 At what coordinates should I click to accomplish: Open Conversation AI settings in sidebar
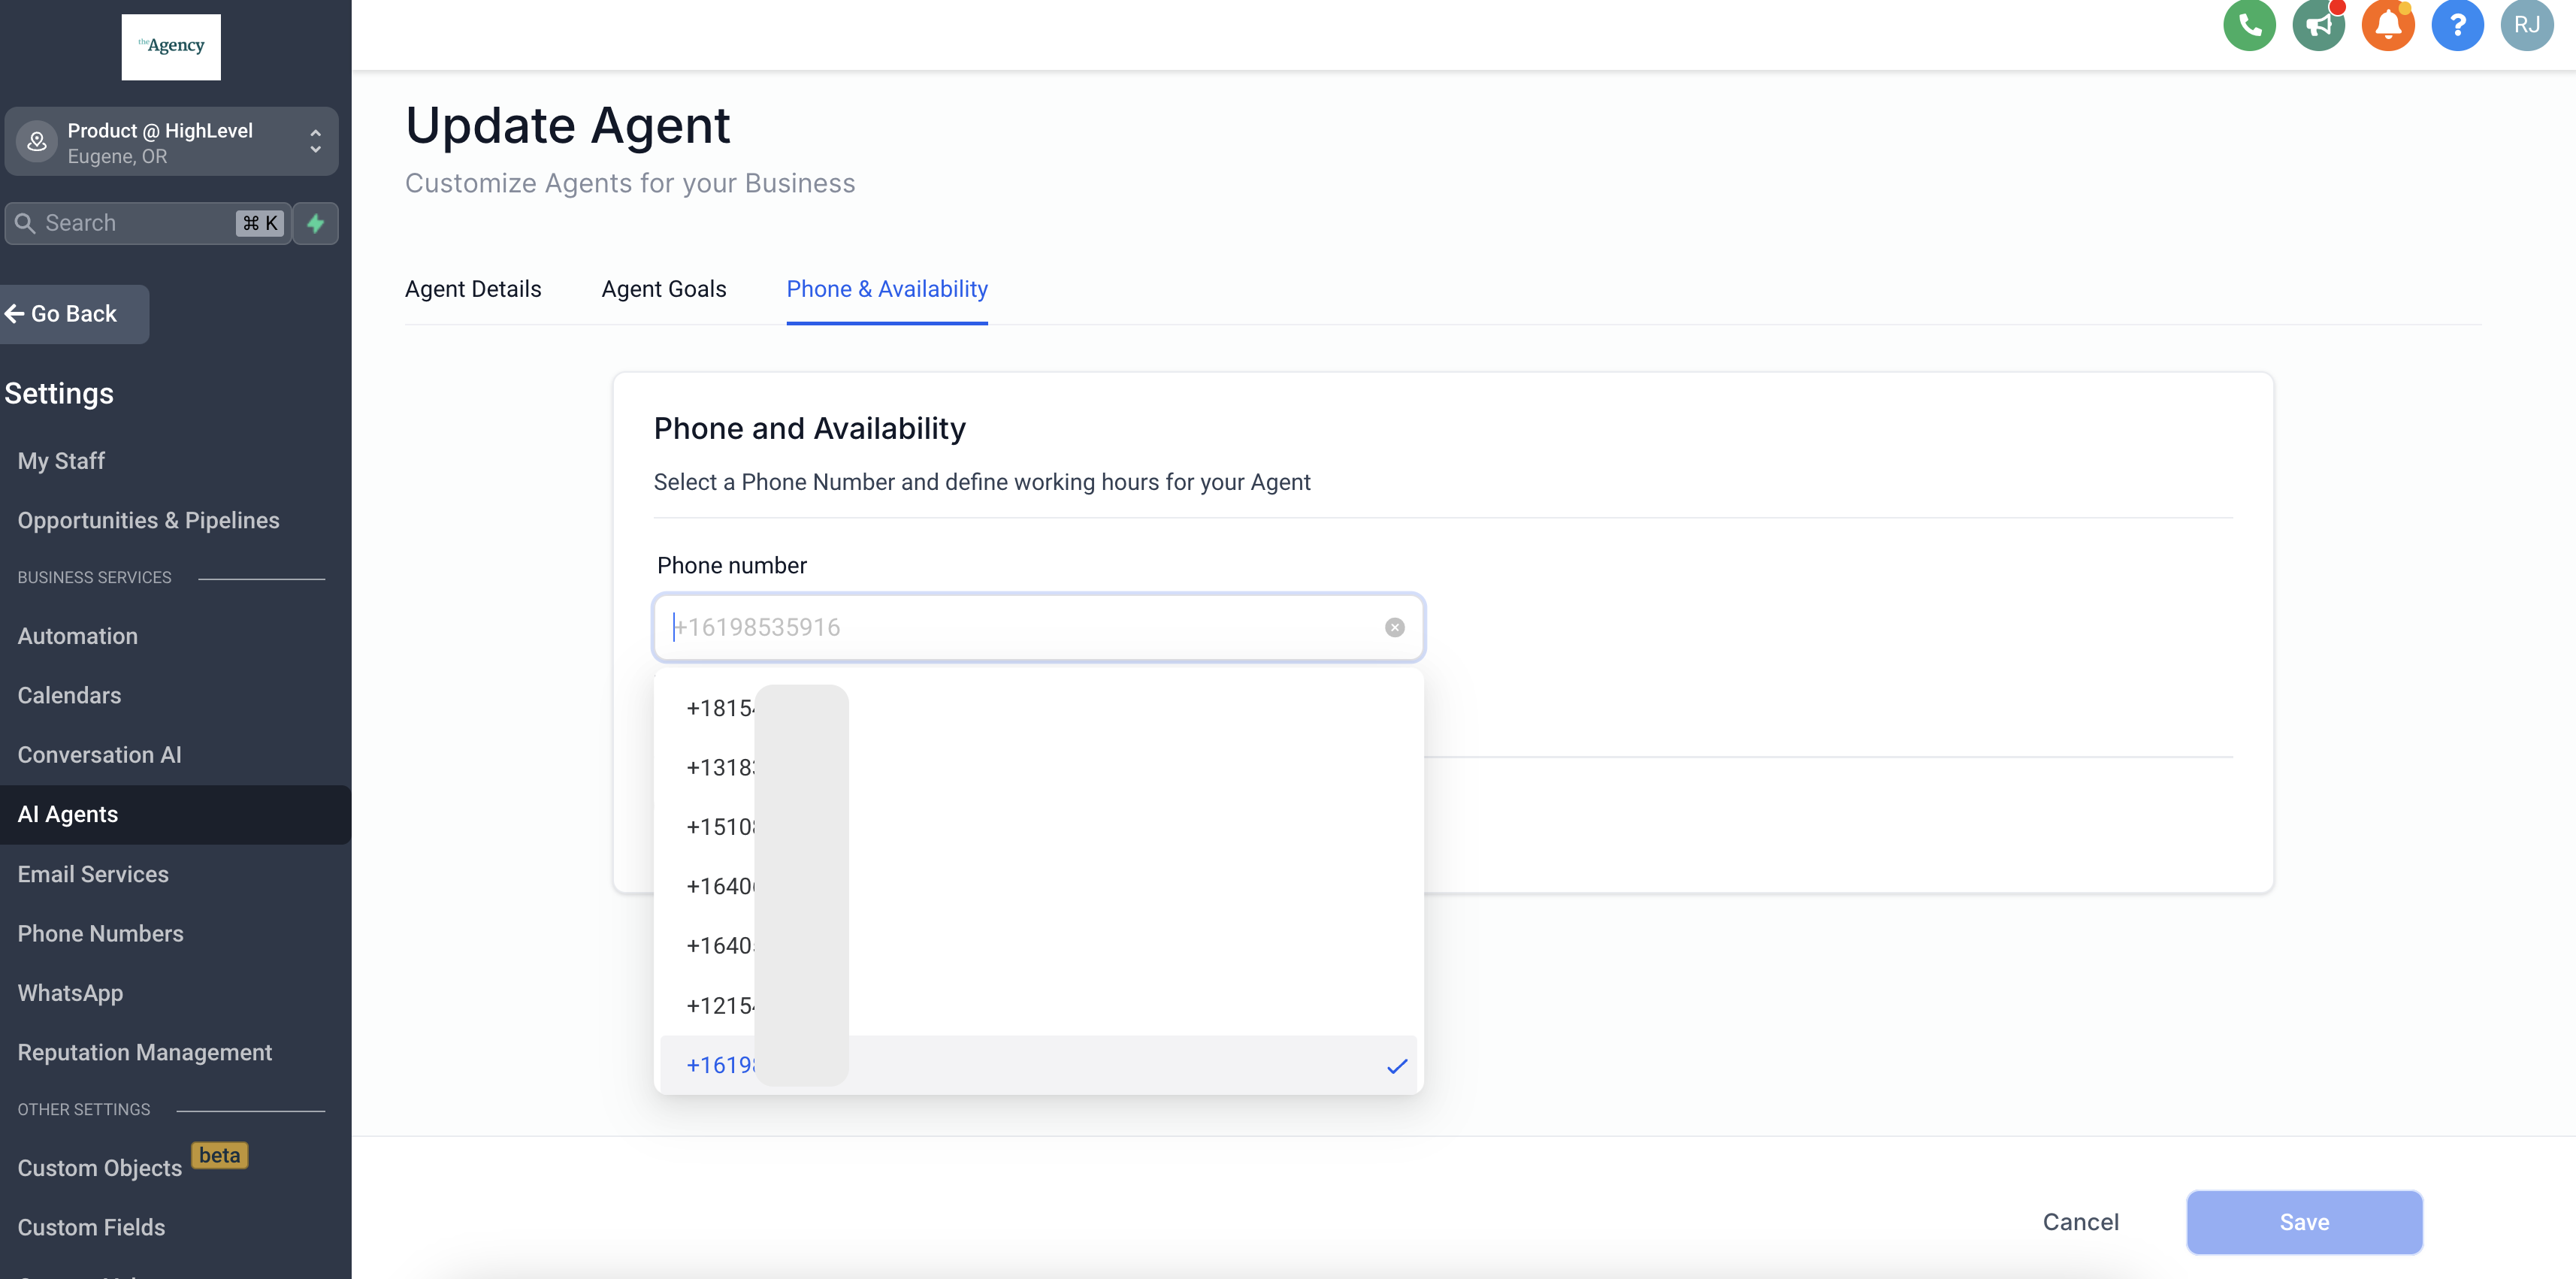[x=99, y=755]
